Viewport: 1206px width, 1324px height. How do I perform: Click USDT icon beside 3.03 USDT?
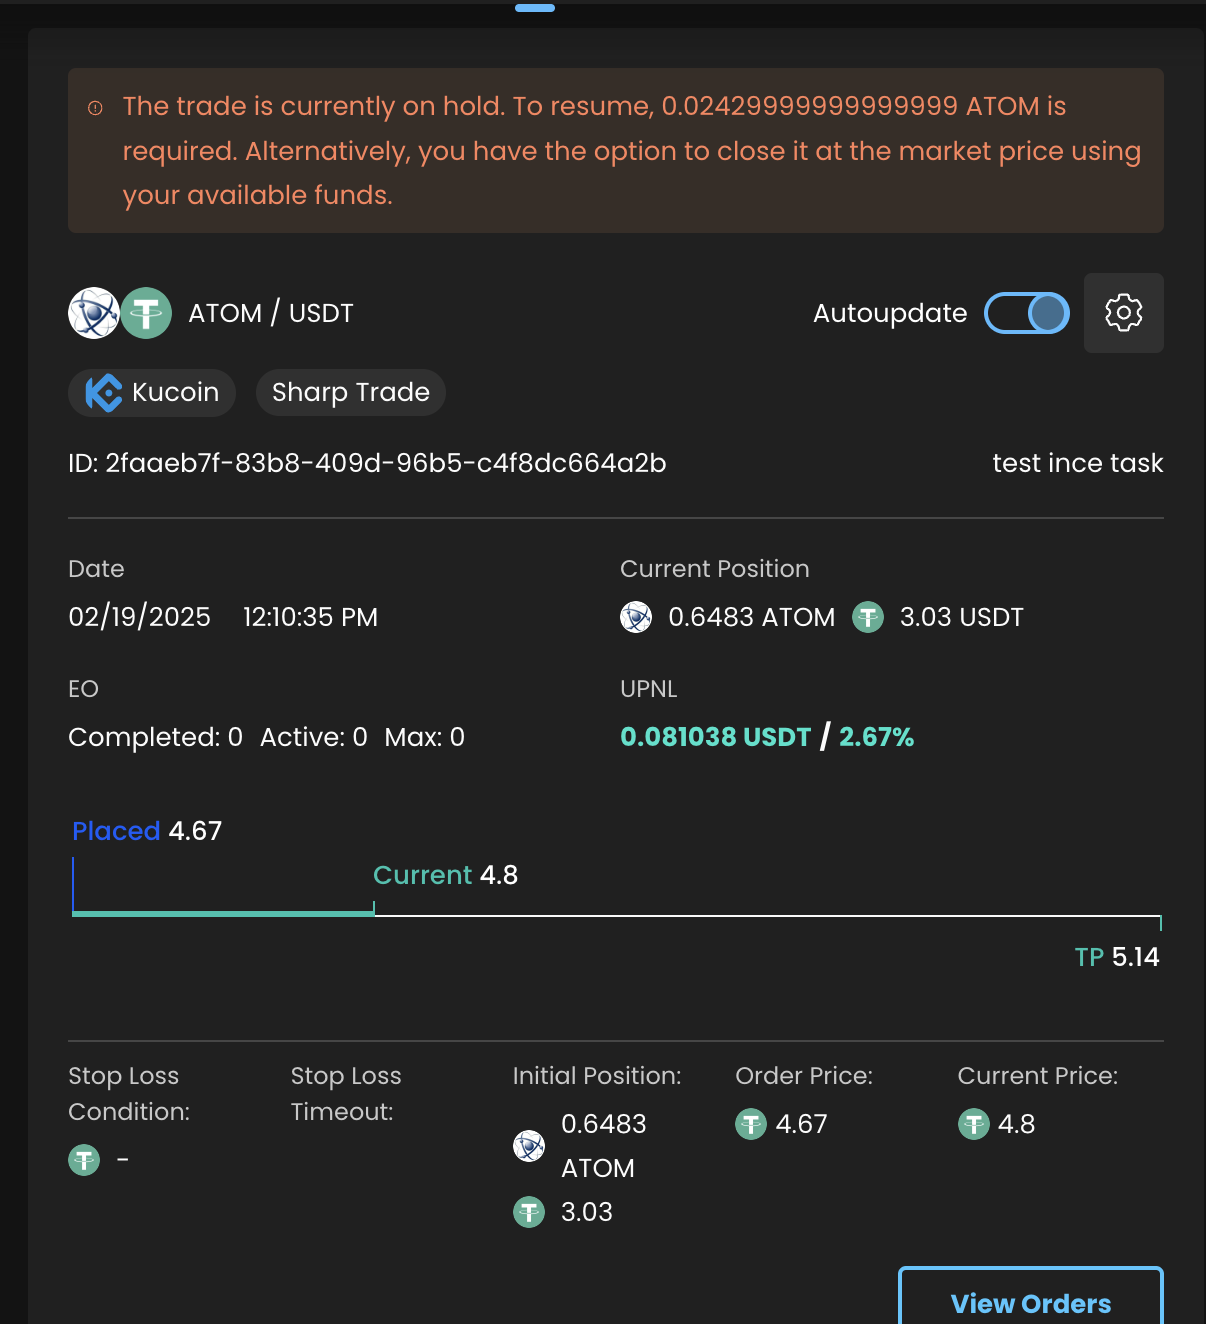click(x=868, y=617)
